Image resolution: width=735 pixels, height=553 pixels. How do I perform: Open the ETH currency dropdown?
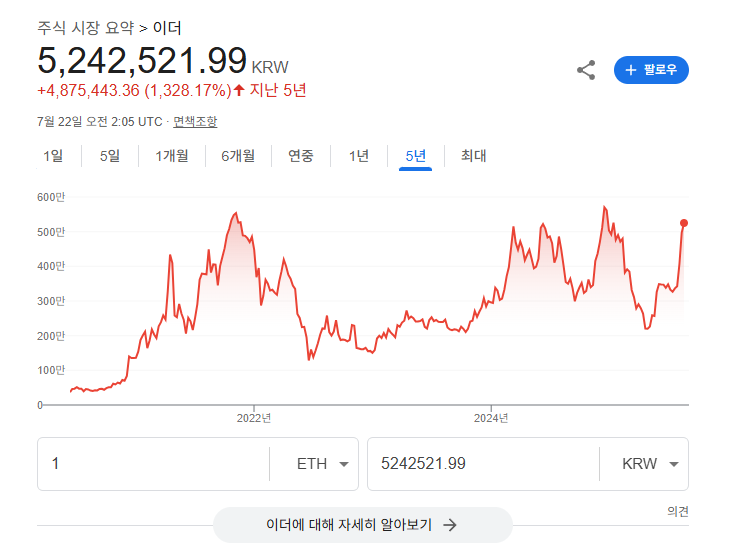322,464
